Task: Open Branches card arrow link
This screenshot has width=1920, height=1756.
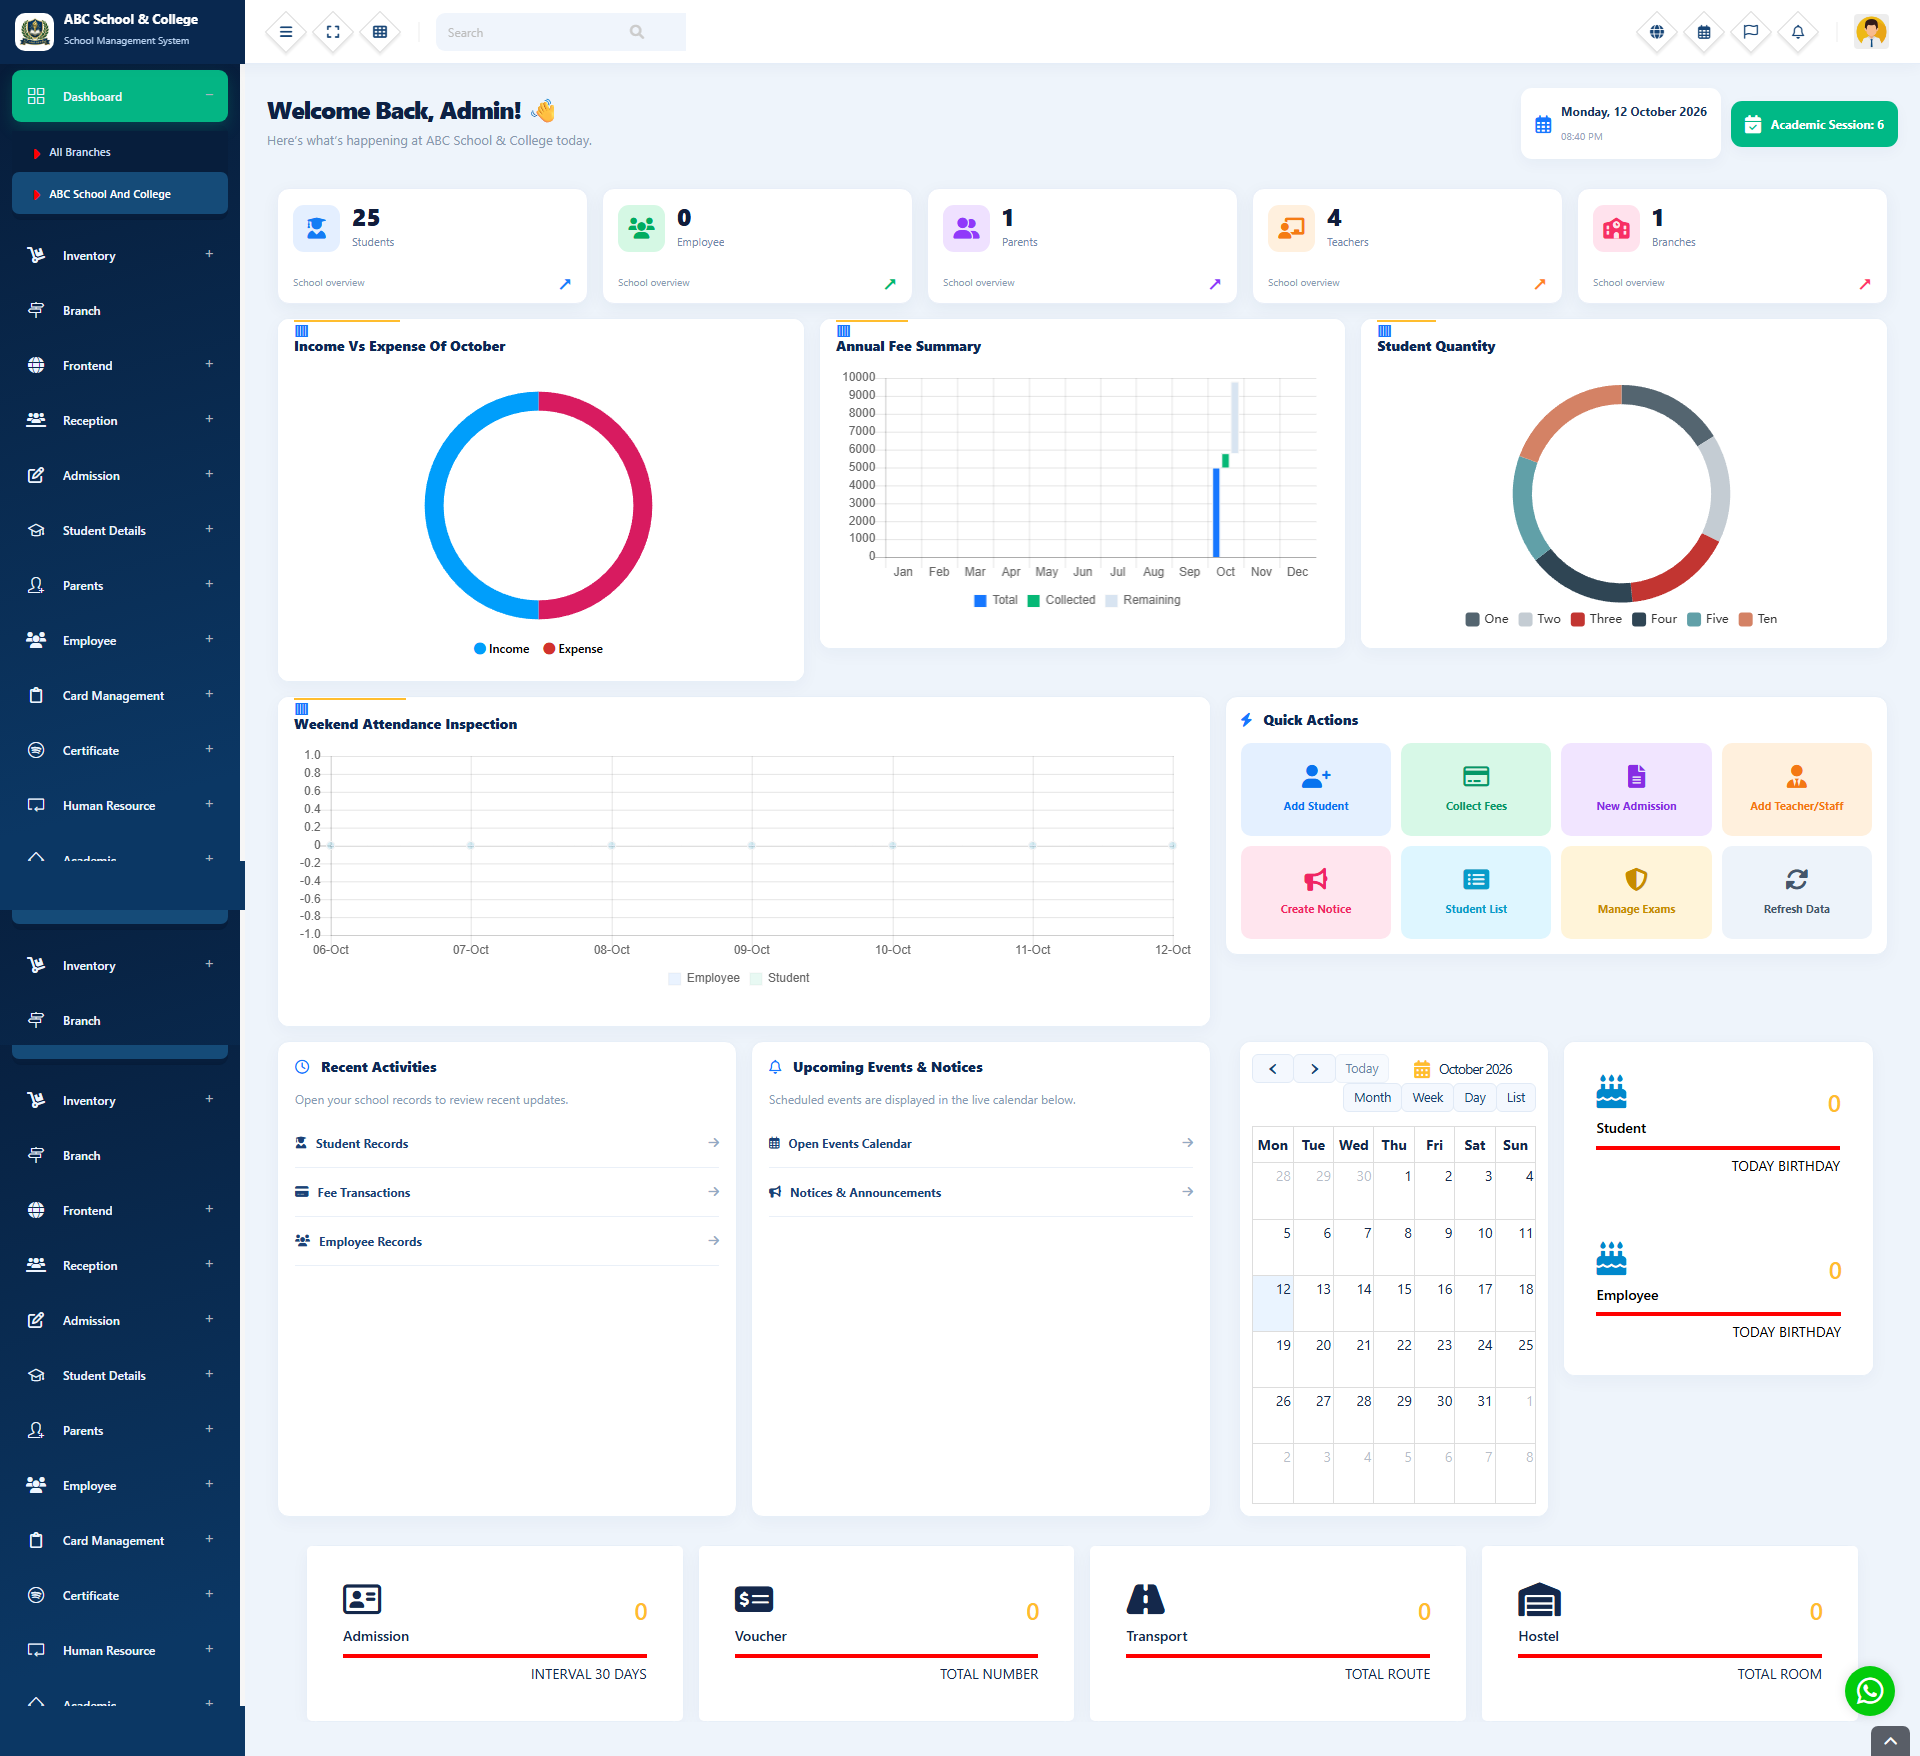Action: pyautogui.click(x=1865, y=284)
